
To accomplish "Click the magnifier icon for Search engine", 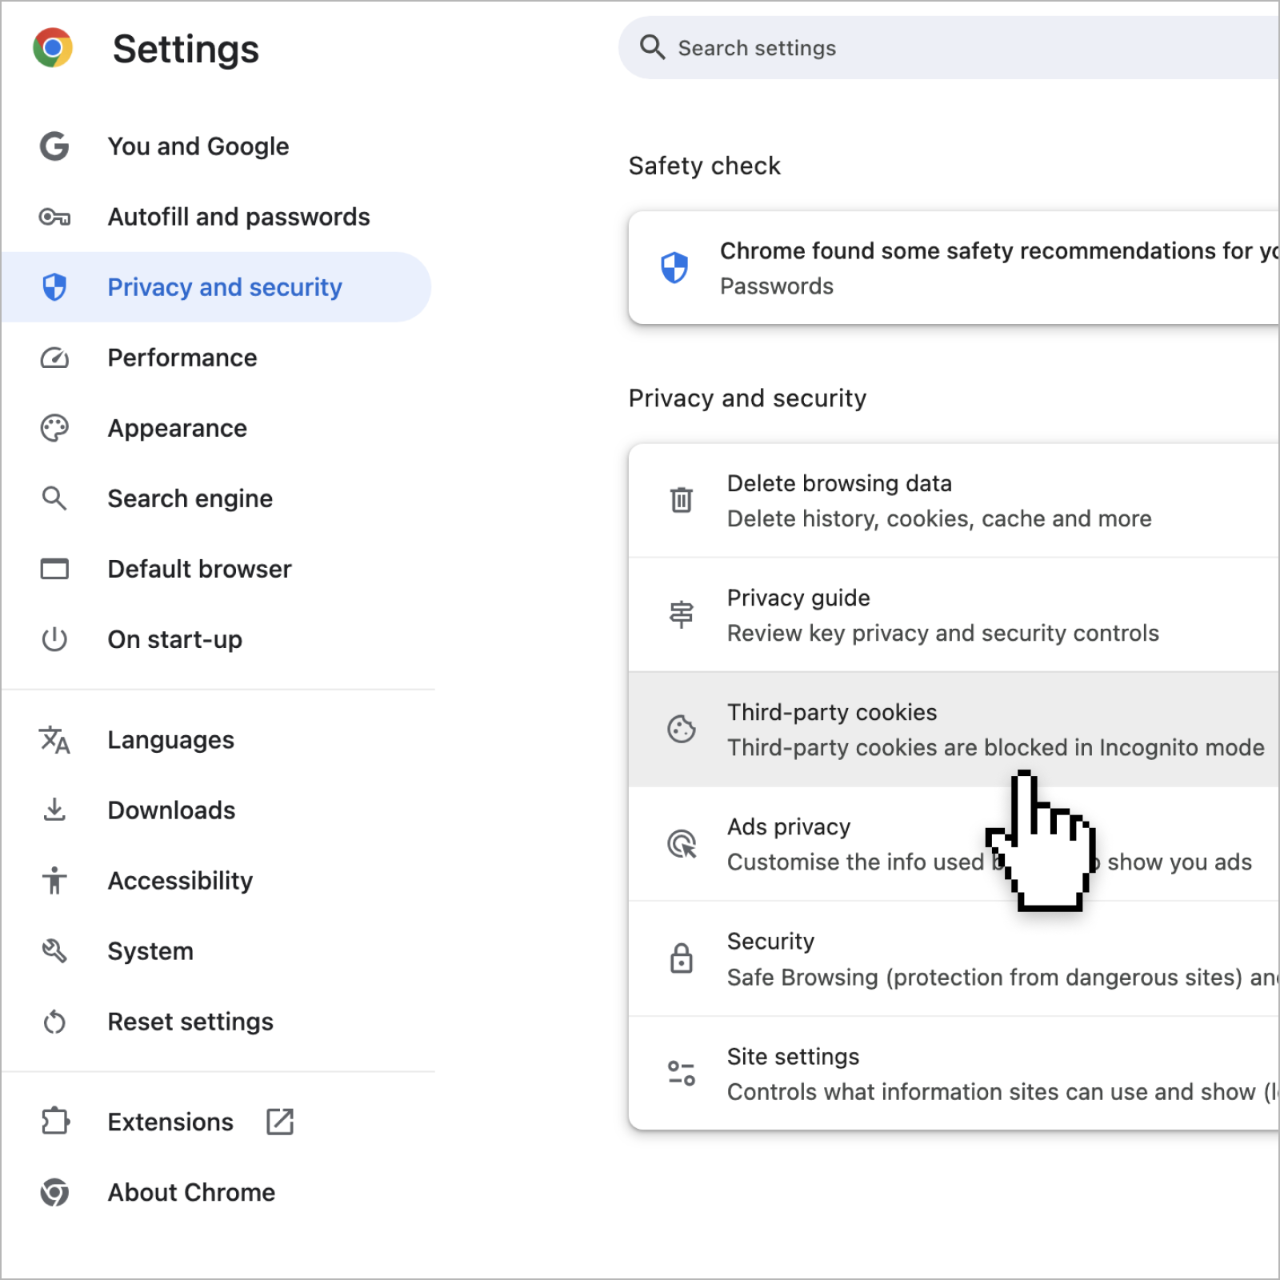I will 54,498.
